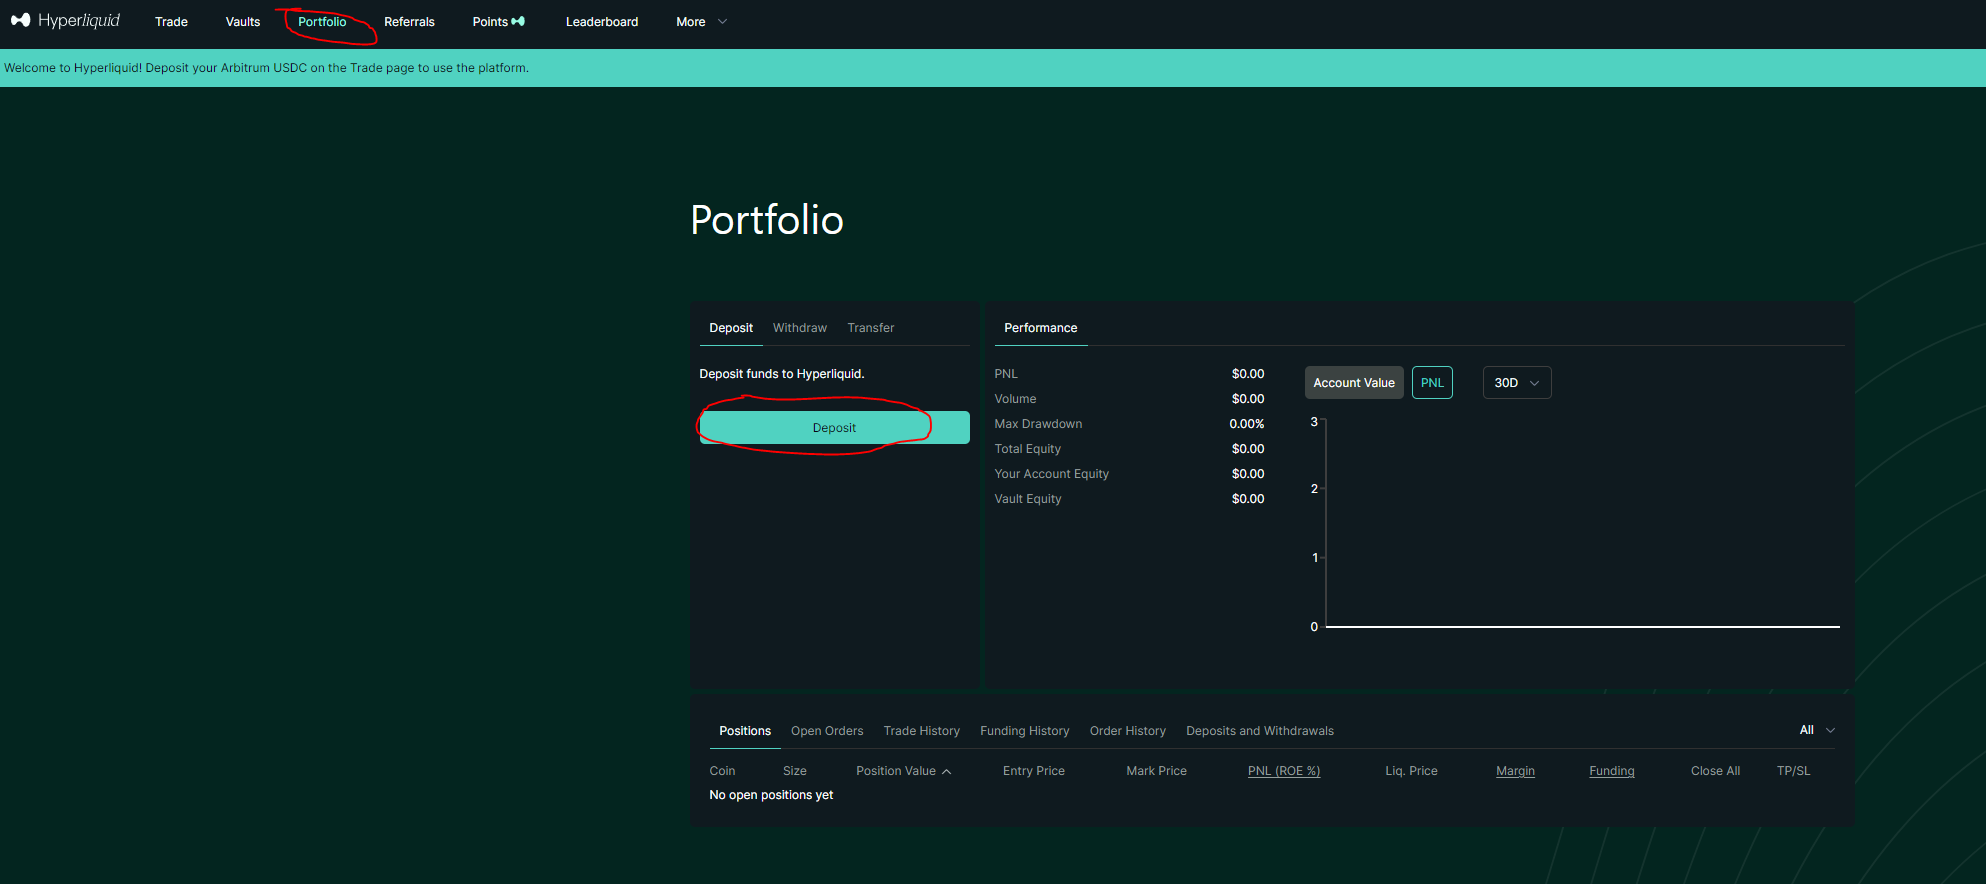Click the Your Account Equity label
This screenshot has height=884, width=1986.
pyautogui.click(x=1051, y=474)
